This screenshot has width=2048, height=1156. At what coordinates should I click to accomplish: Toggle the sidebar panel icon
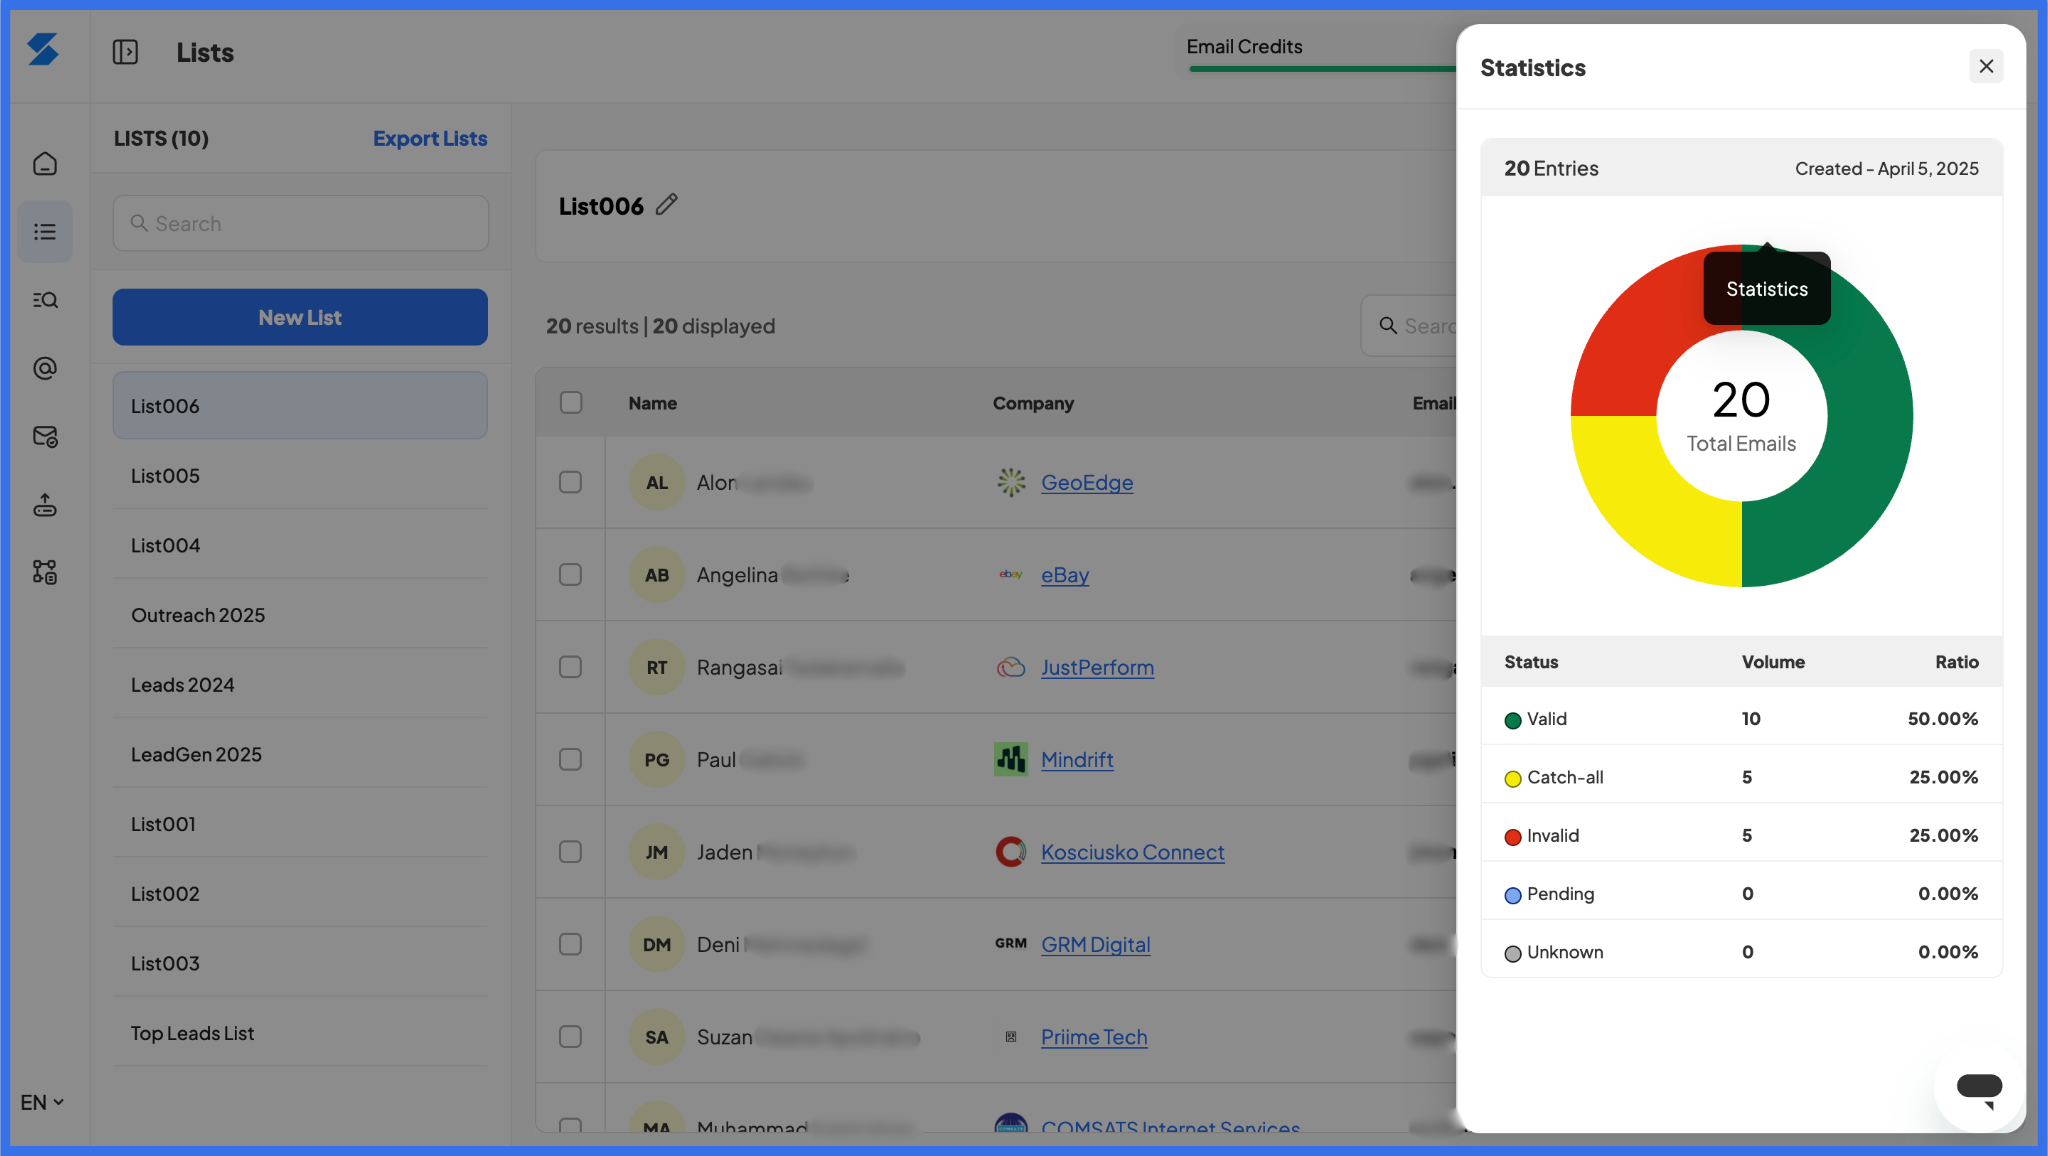tap(125, 52)
